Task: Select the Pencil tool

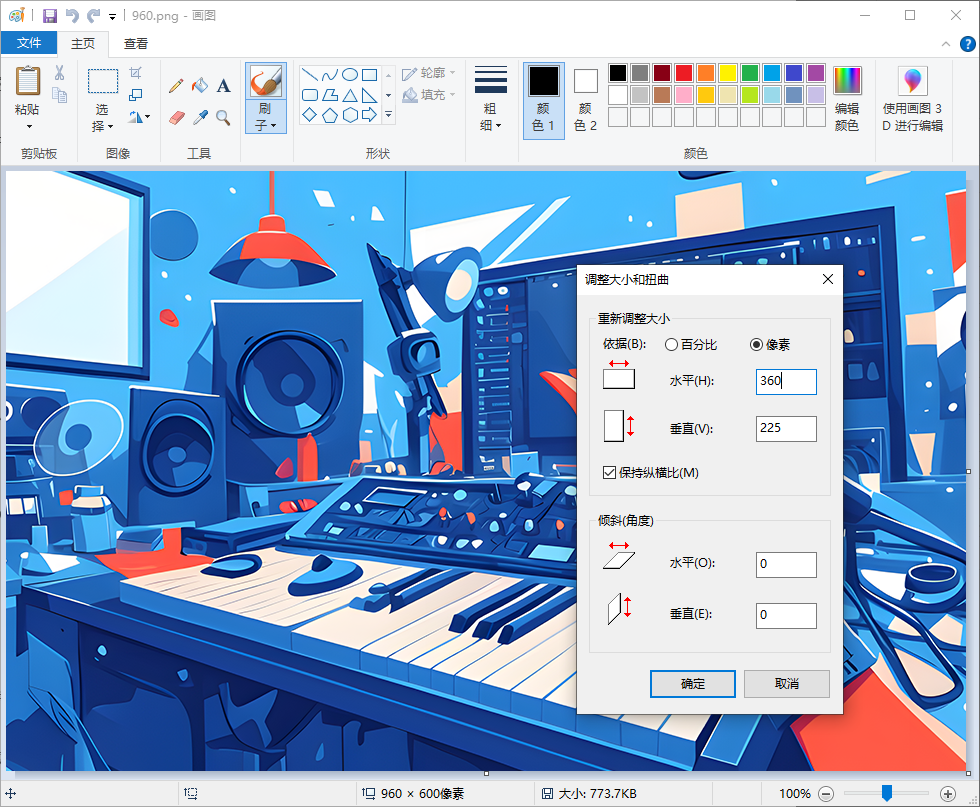Action: [176, 86]
